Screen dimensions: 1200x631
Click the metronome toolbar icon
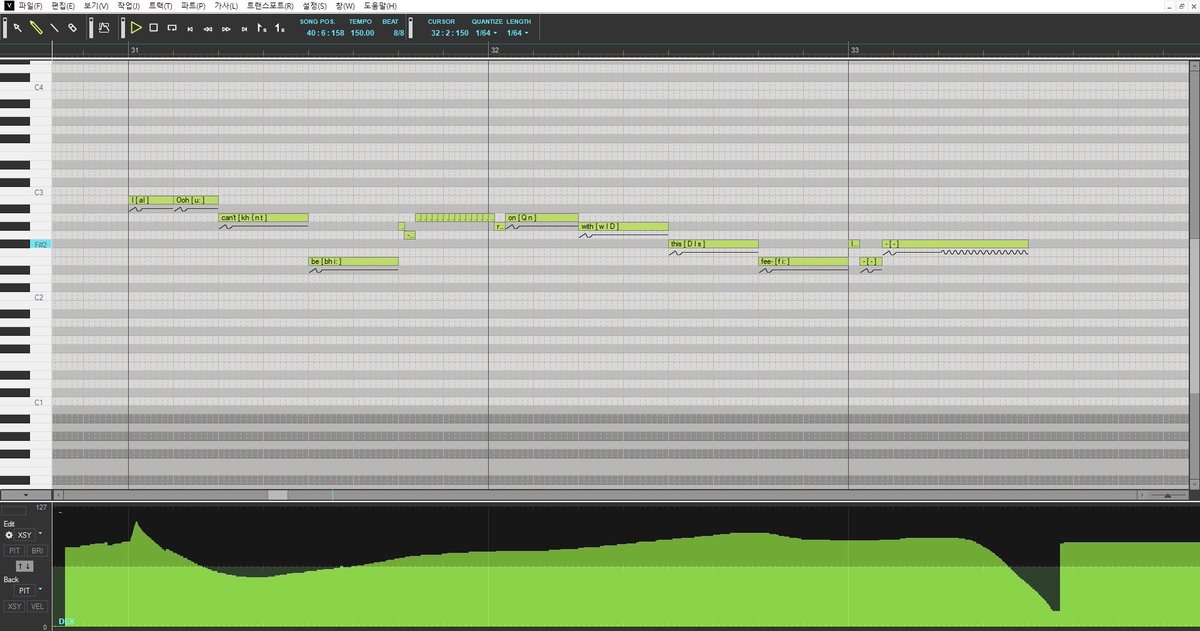104,28
